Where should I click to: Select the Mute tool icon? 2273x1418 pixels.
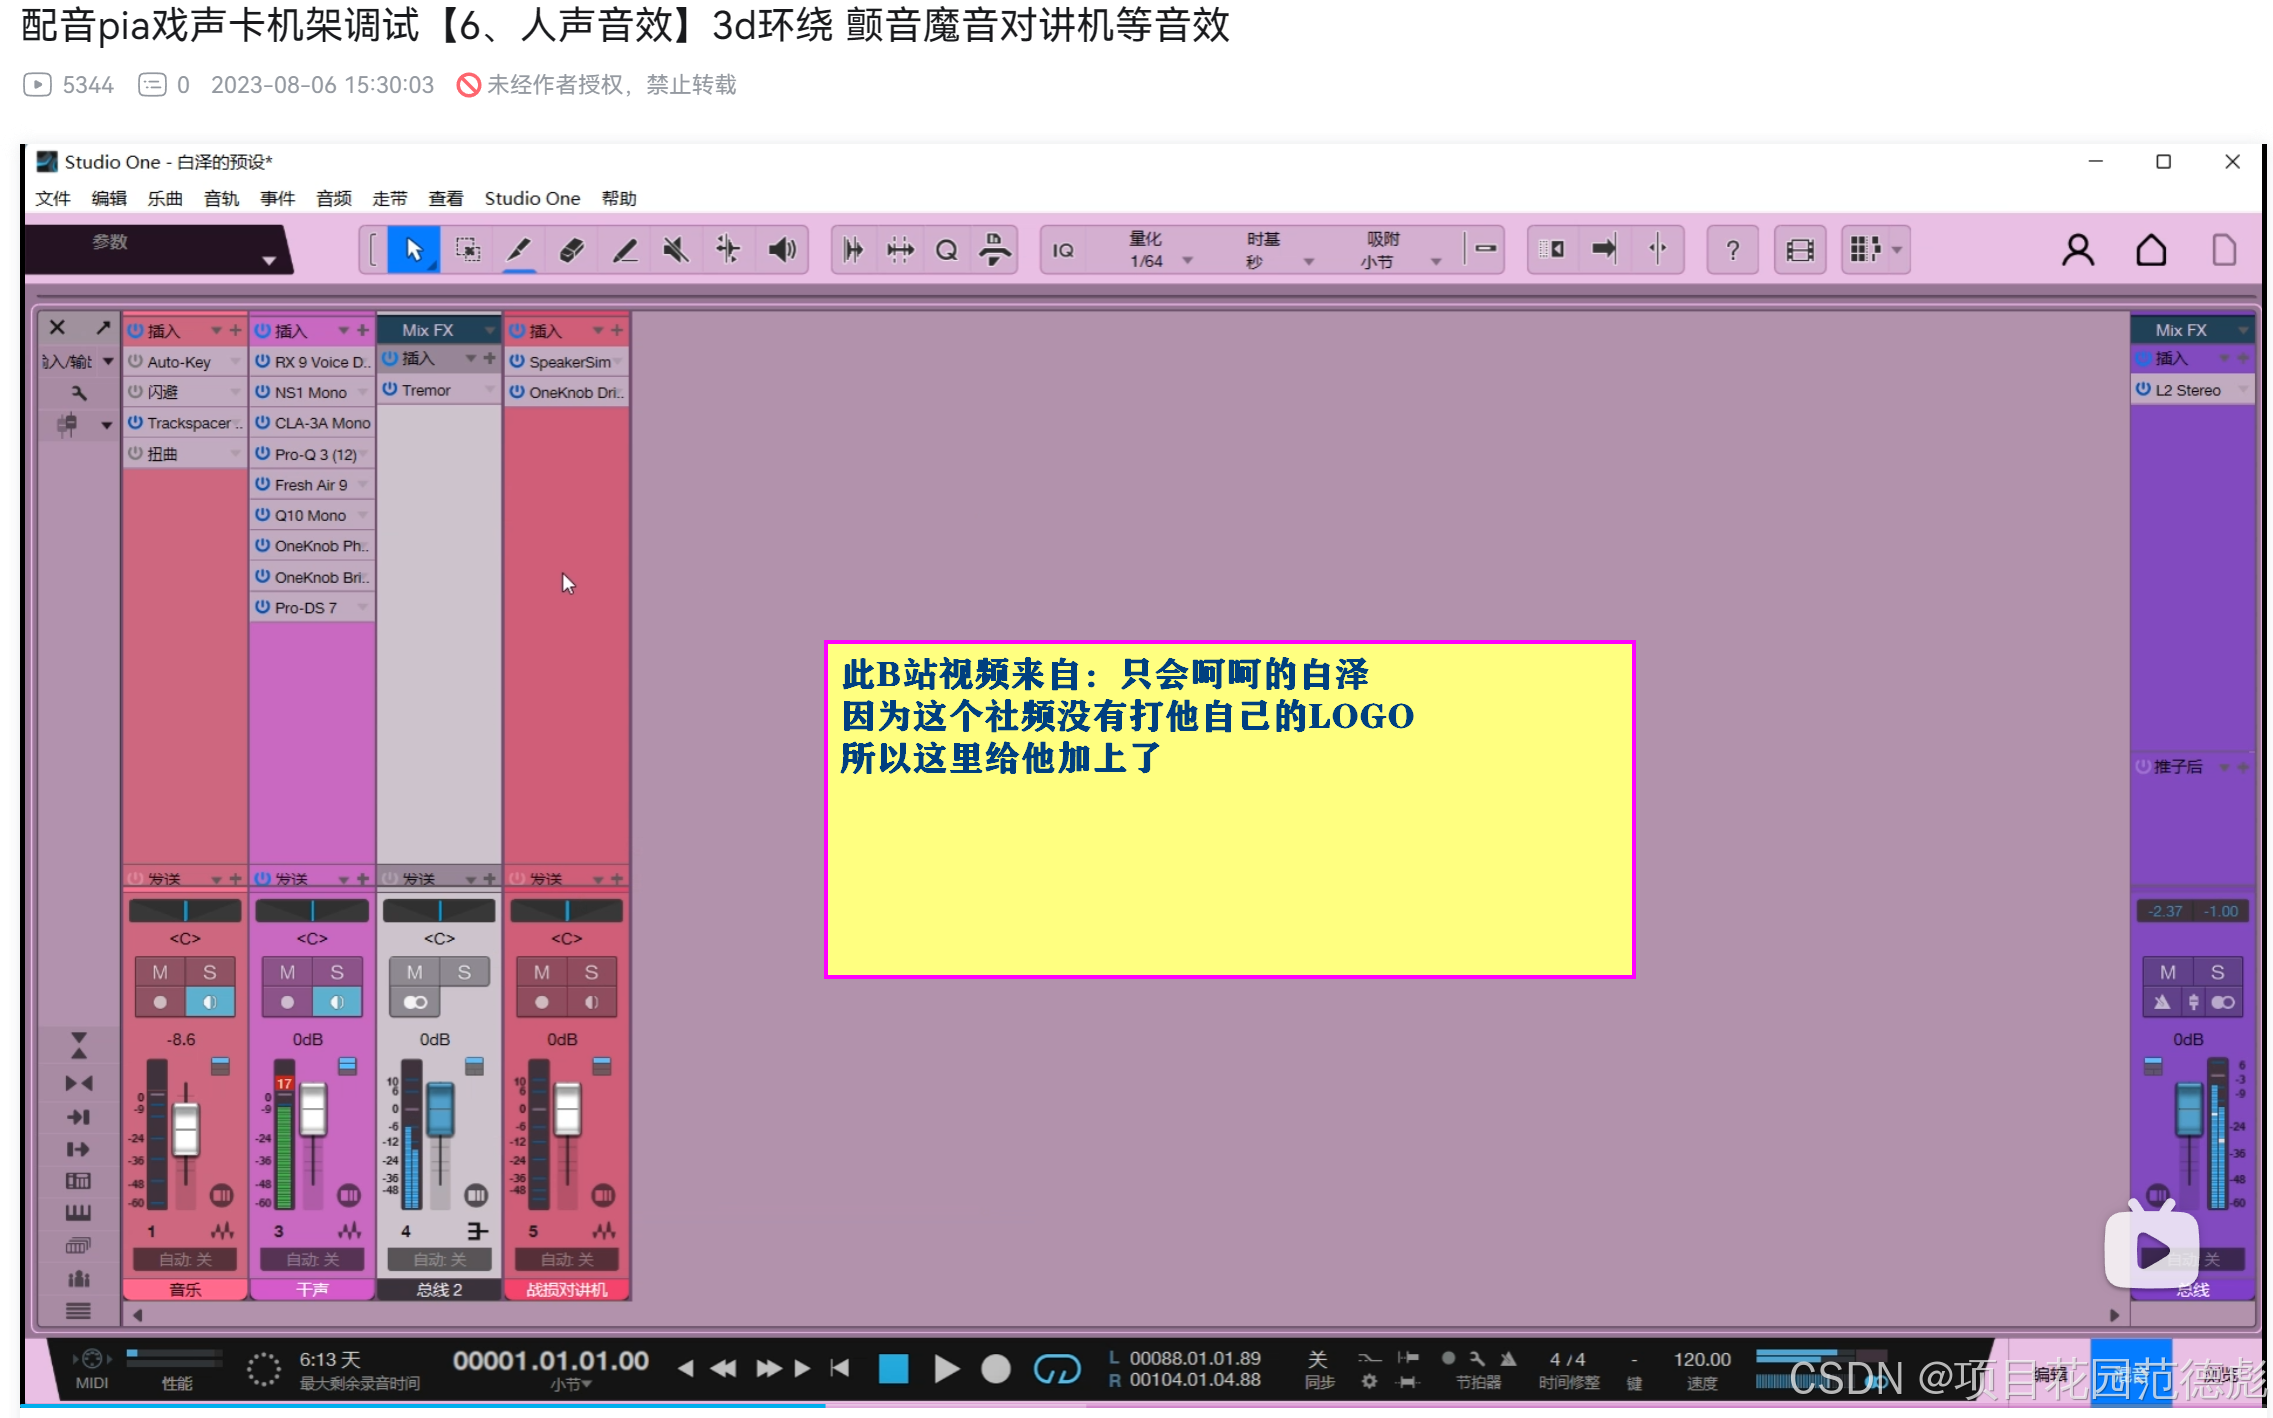(676, 250)
